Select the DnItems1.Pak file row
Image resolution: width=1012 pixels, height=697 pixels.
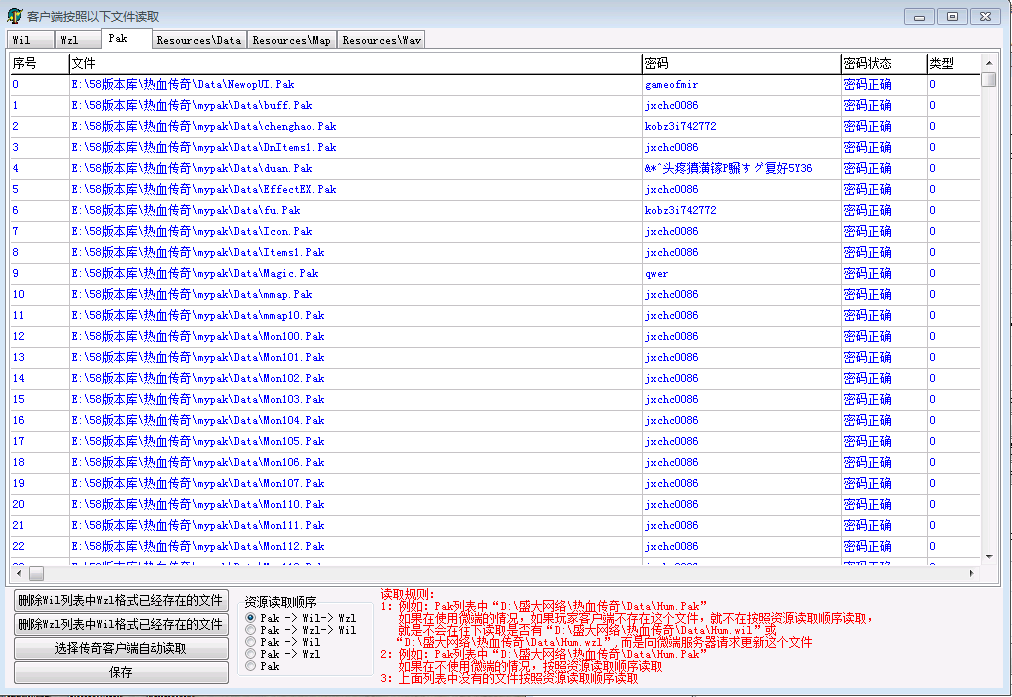[x=495, y=148]
